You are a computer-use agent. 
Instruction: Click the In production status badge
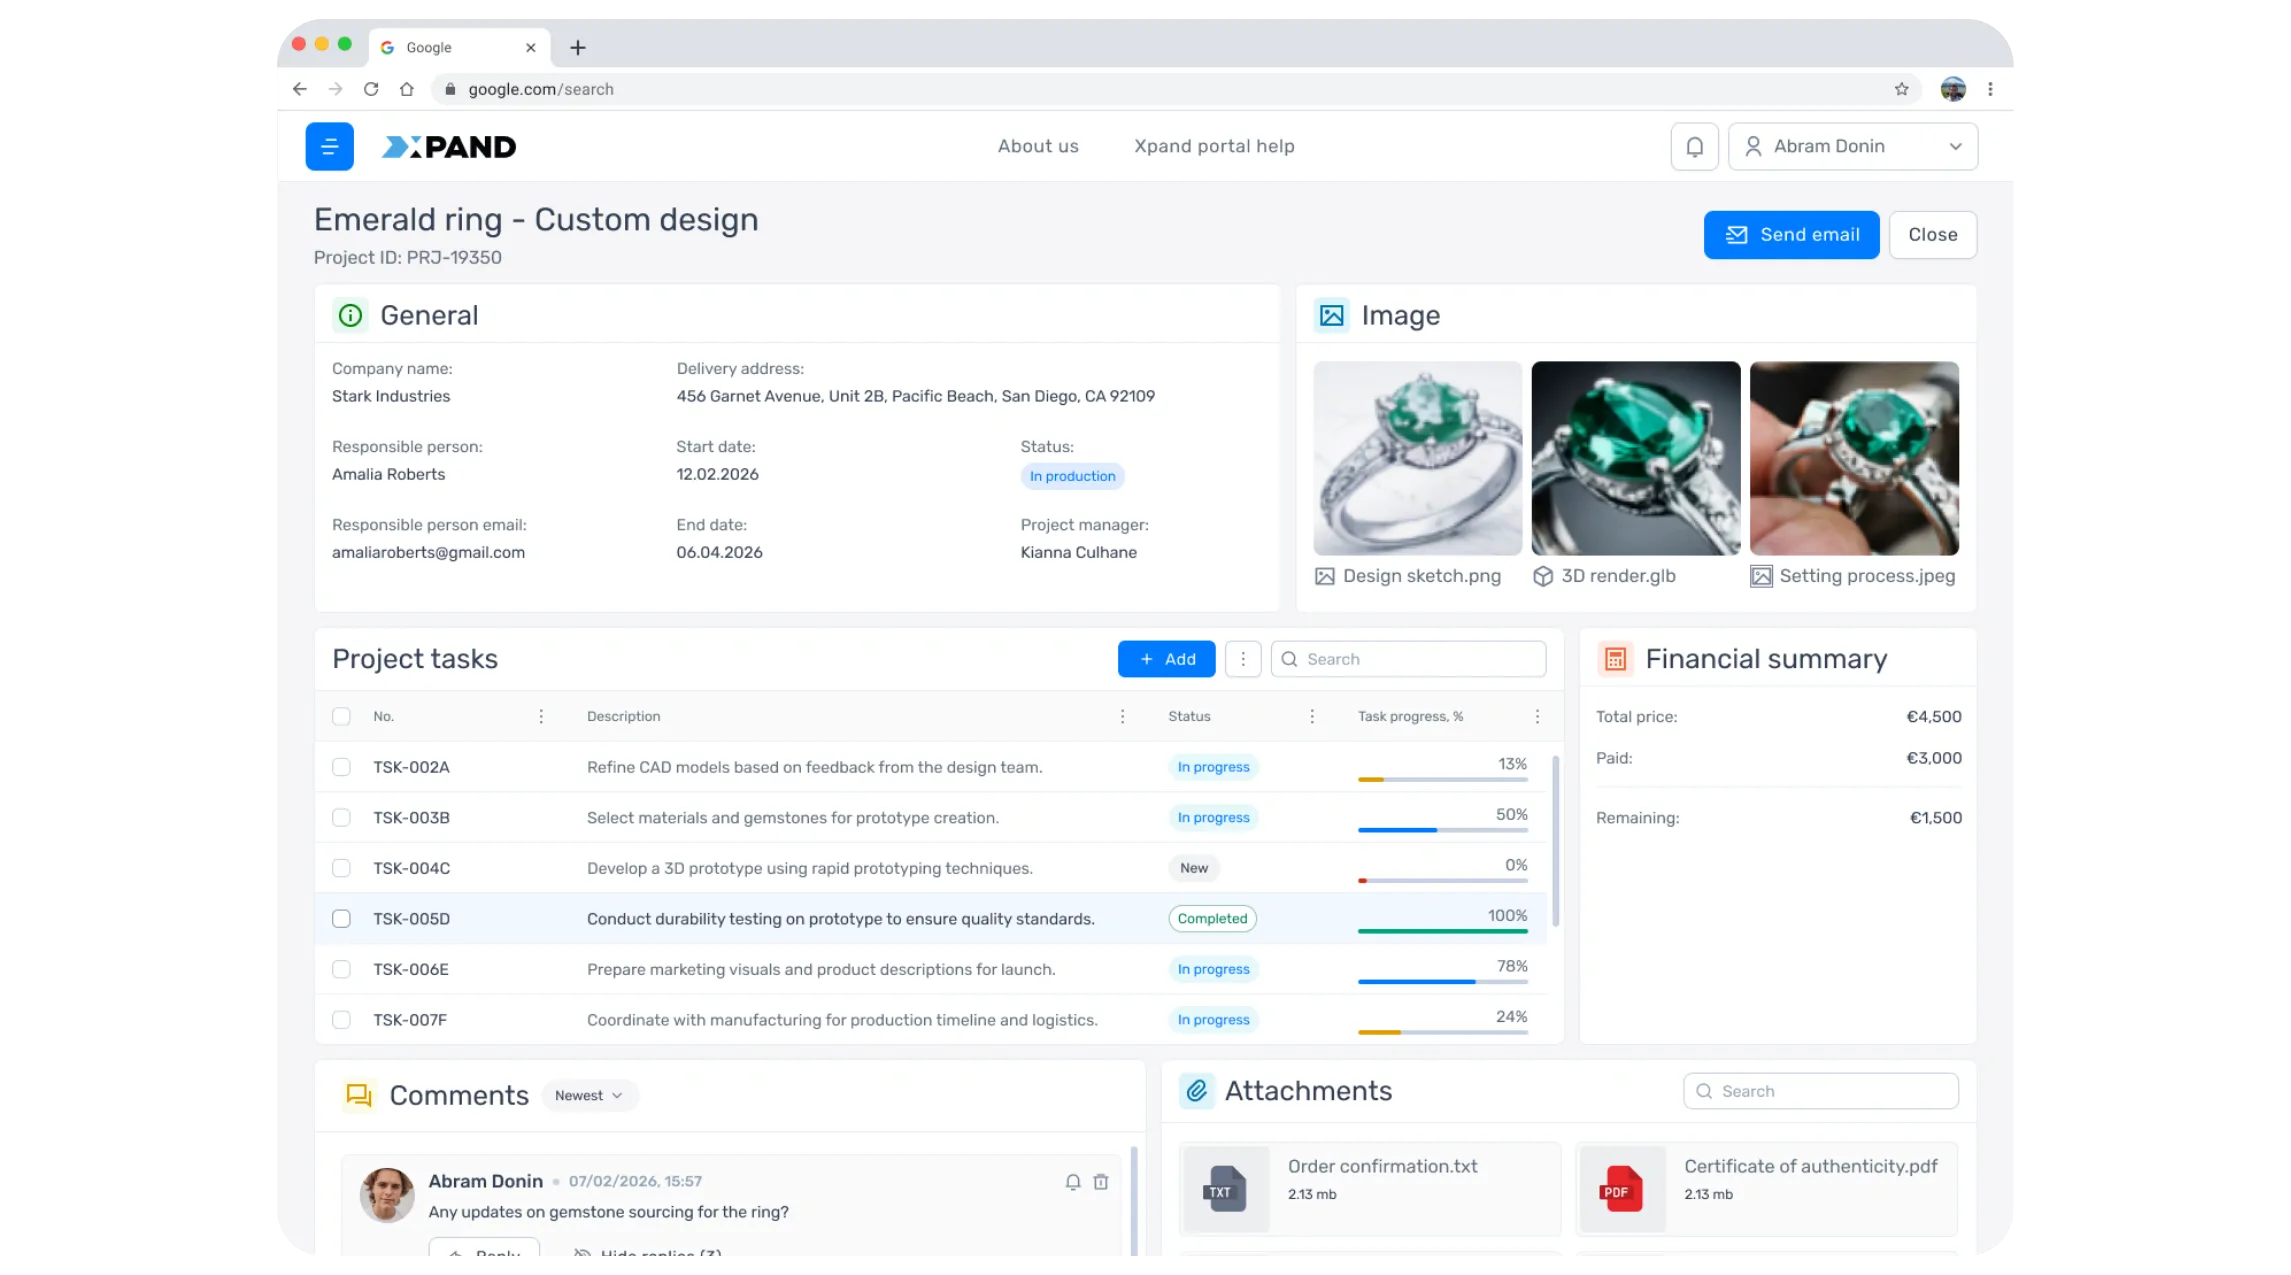point(1072,476)
